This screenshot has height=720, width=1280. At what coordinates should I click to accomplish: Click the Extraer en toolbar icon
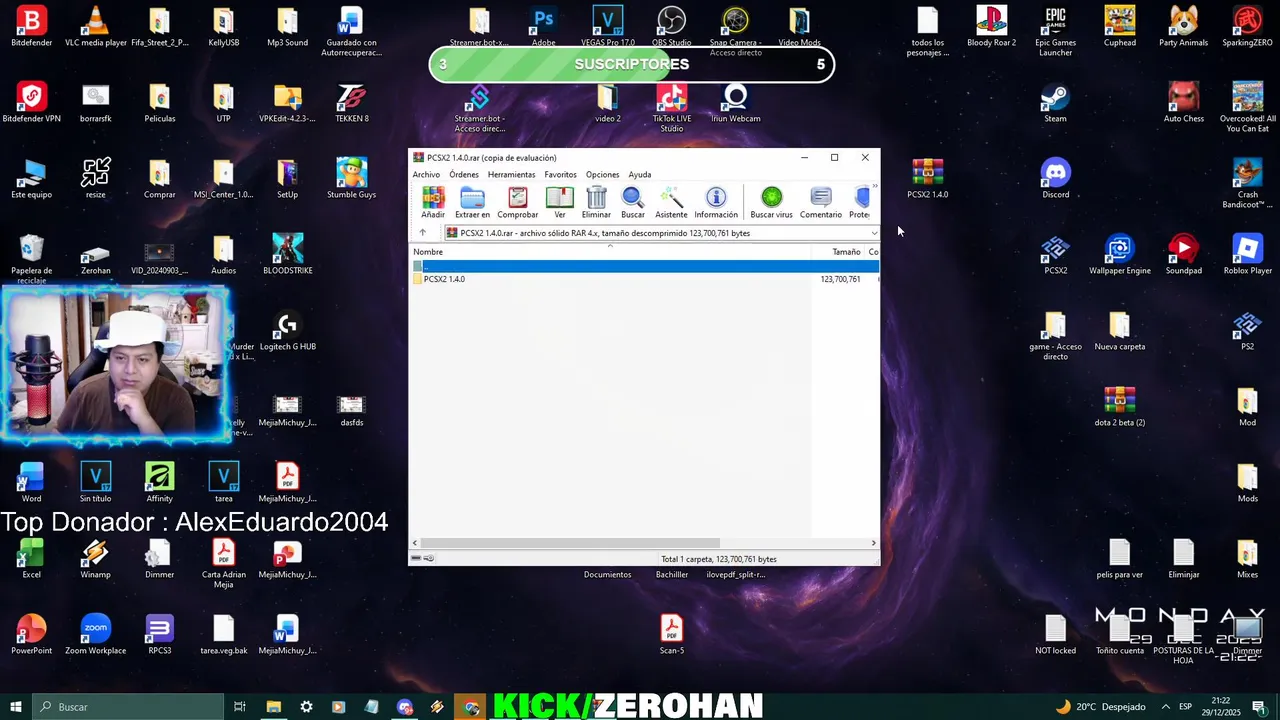click(x=472, y=202)
